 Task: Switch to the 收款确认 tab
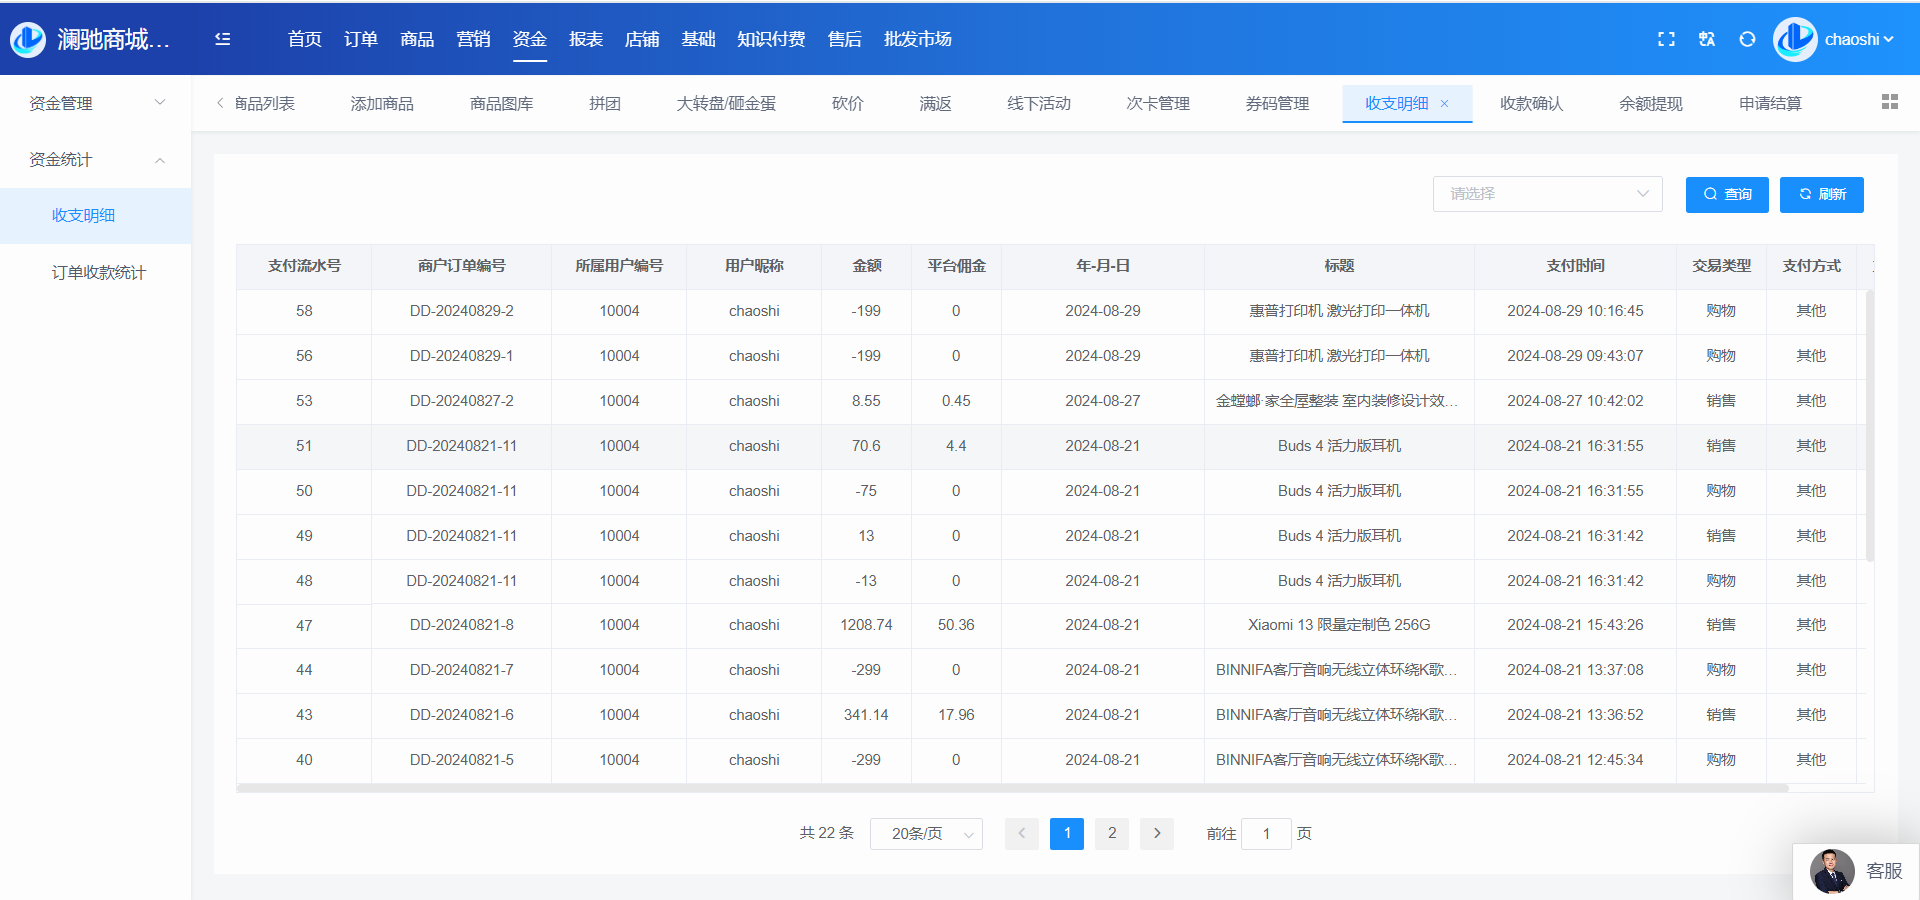[1531, 104]
